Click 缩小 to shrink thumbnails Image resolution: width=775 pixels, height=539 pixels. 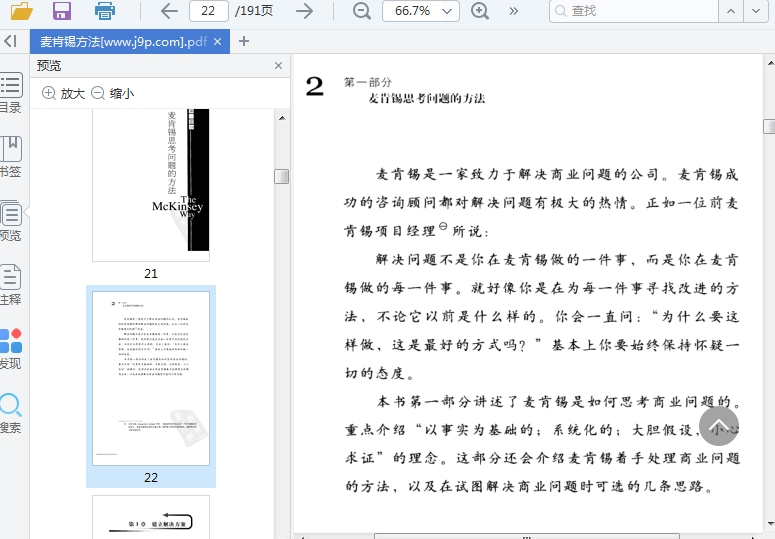(x=113, y=93)
